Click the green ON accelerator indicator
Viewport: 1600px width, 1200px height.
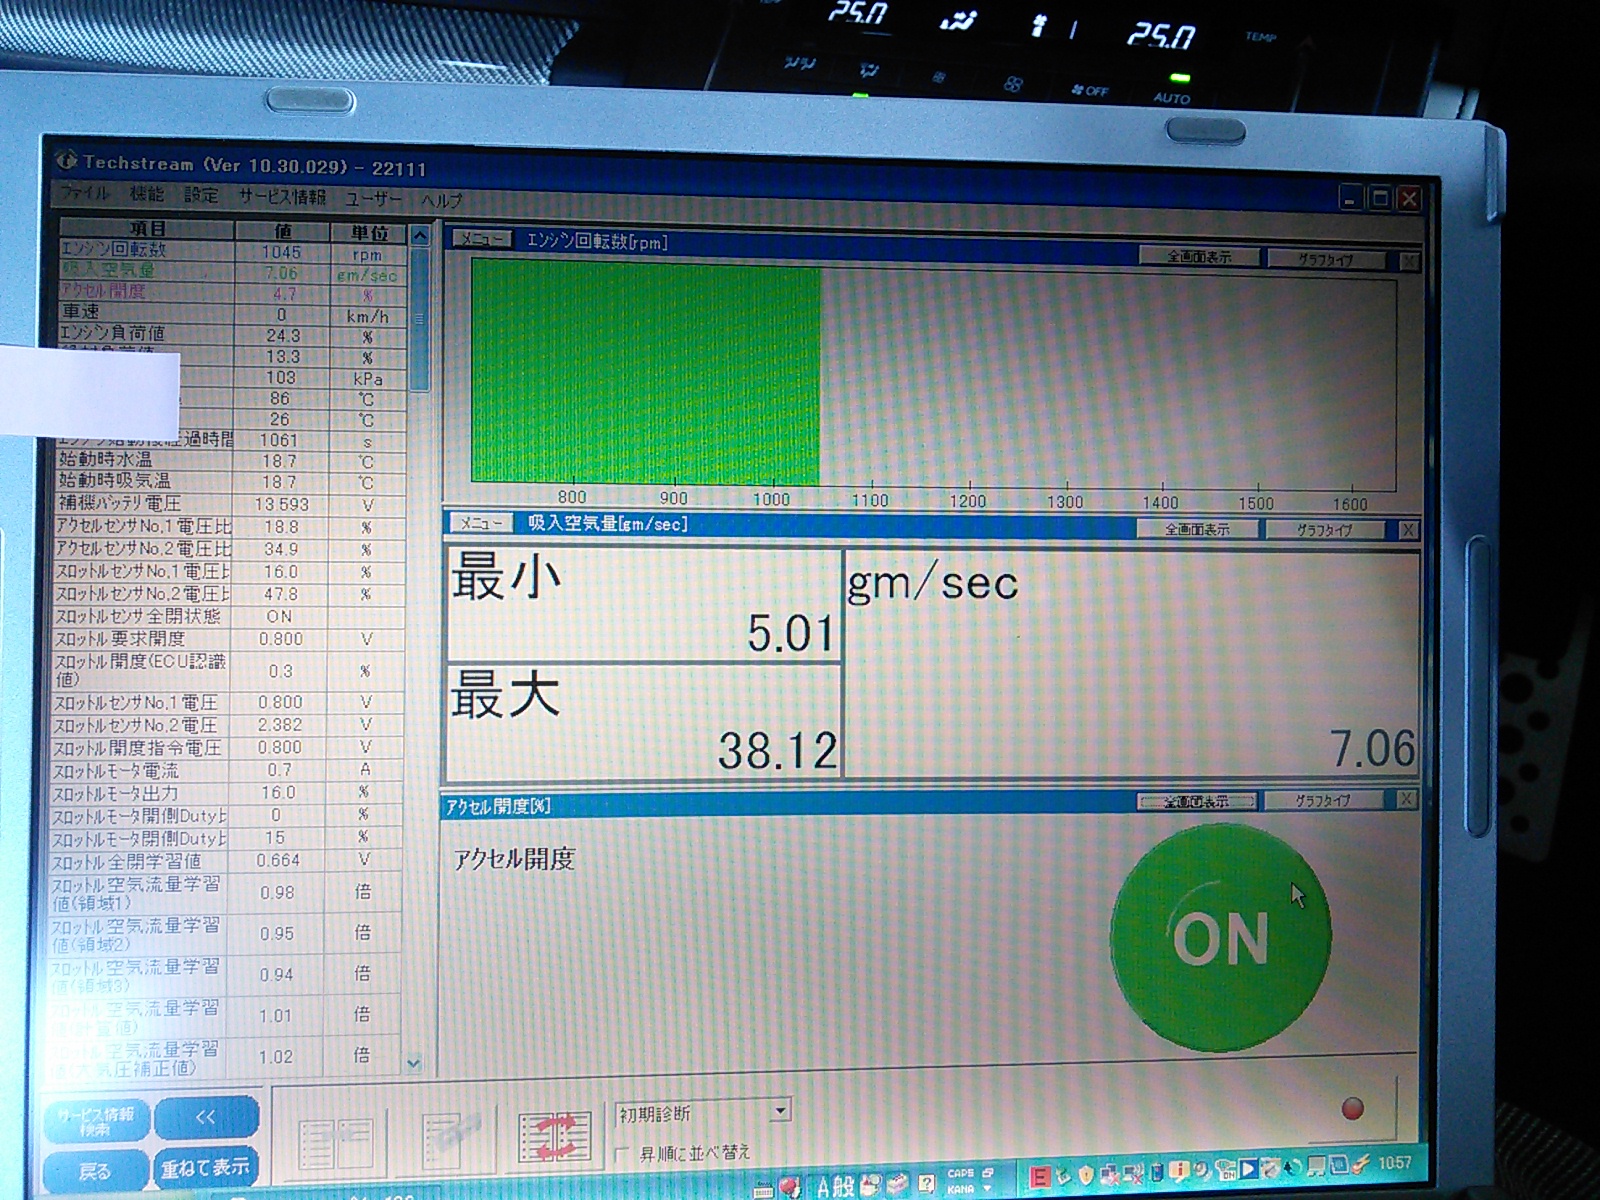1220,938
